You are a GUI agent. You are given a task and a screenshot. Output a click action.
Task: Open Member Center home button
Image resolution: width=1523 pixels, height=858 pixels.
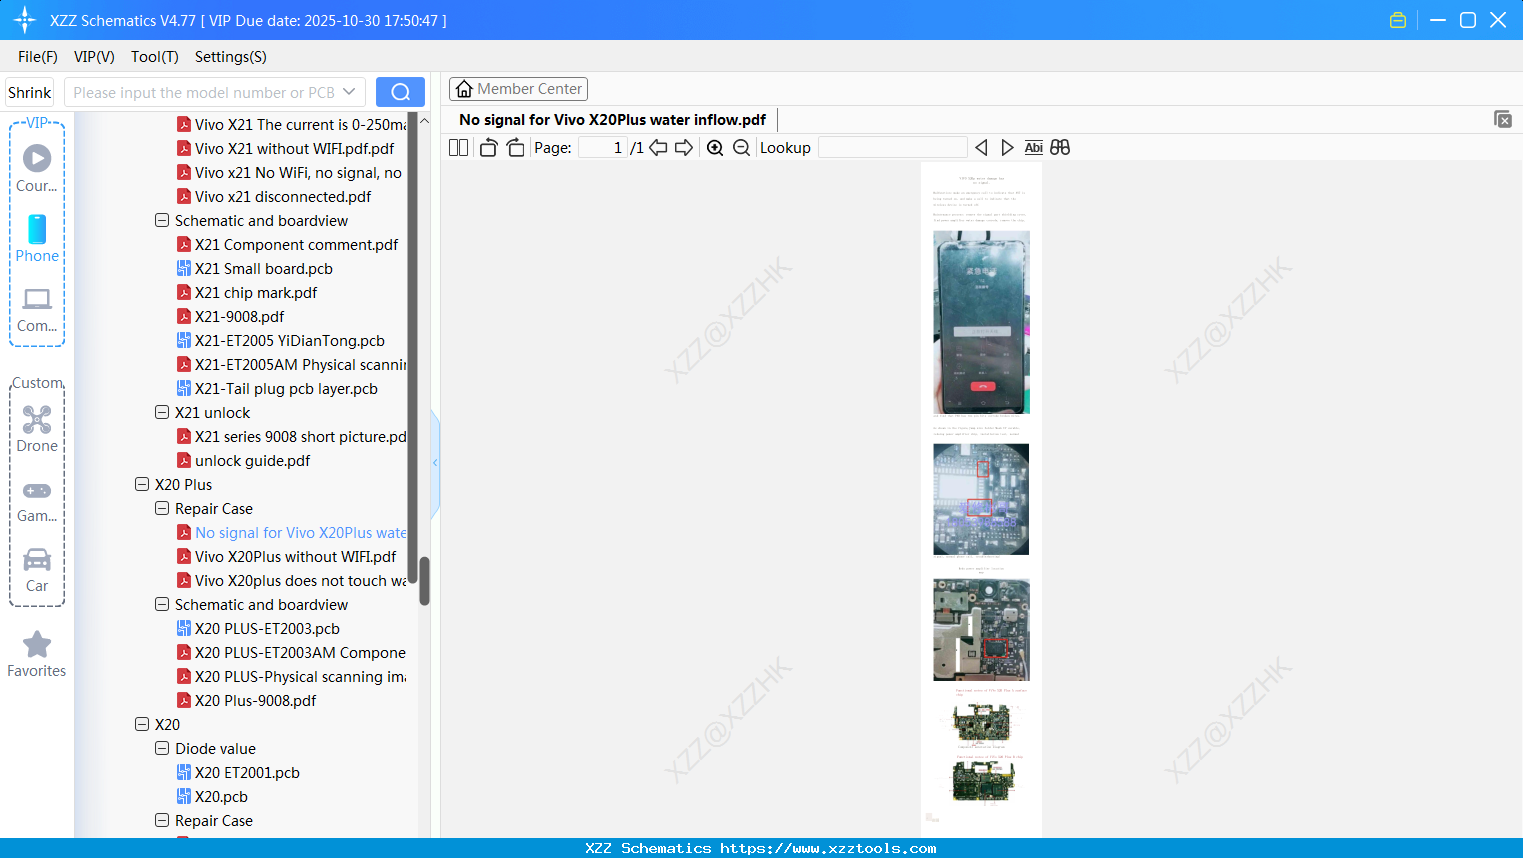(x=518, y=89)
